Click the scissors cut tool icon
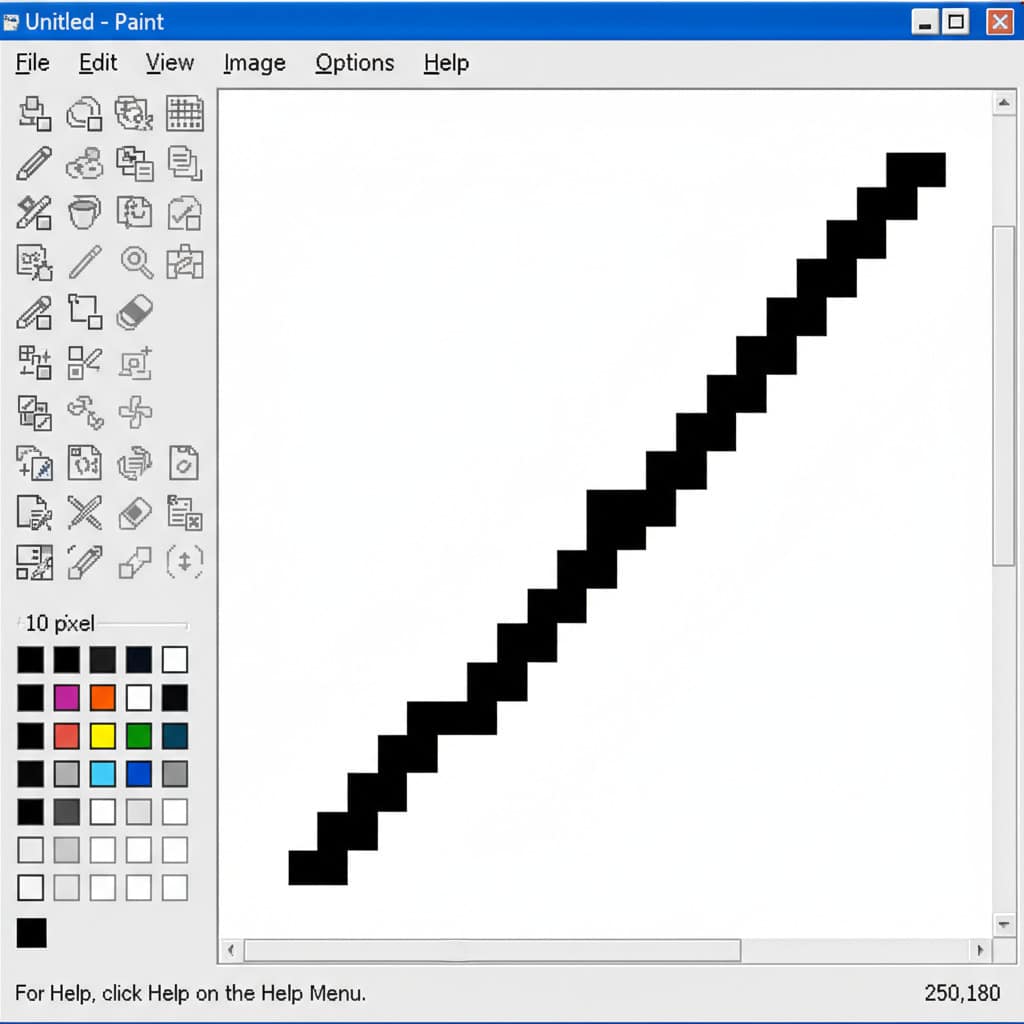Image resolution: width=1024 pixels, height=1024 pixels. tap(85, 513)
